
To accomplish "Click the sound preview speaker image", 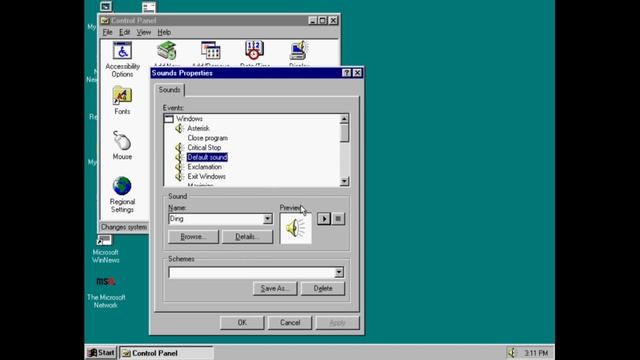I will click(296, 228).
